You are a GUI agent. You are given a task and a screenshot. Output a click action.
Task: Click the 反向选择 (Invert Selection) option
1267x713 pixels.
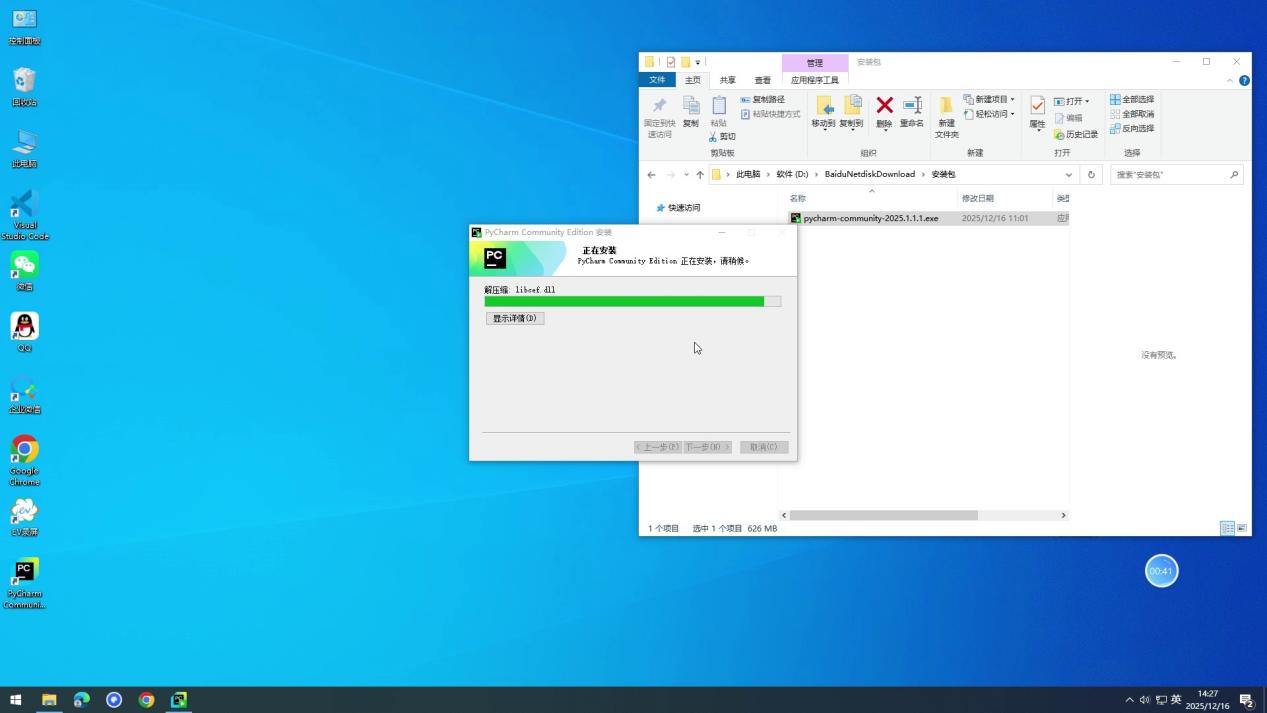1135,128
